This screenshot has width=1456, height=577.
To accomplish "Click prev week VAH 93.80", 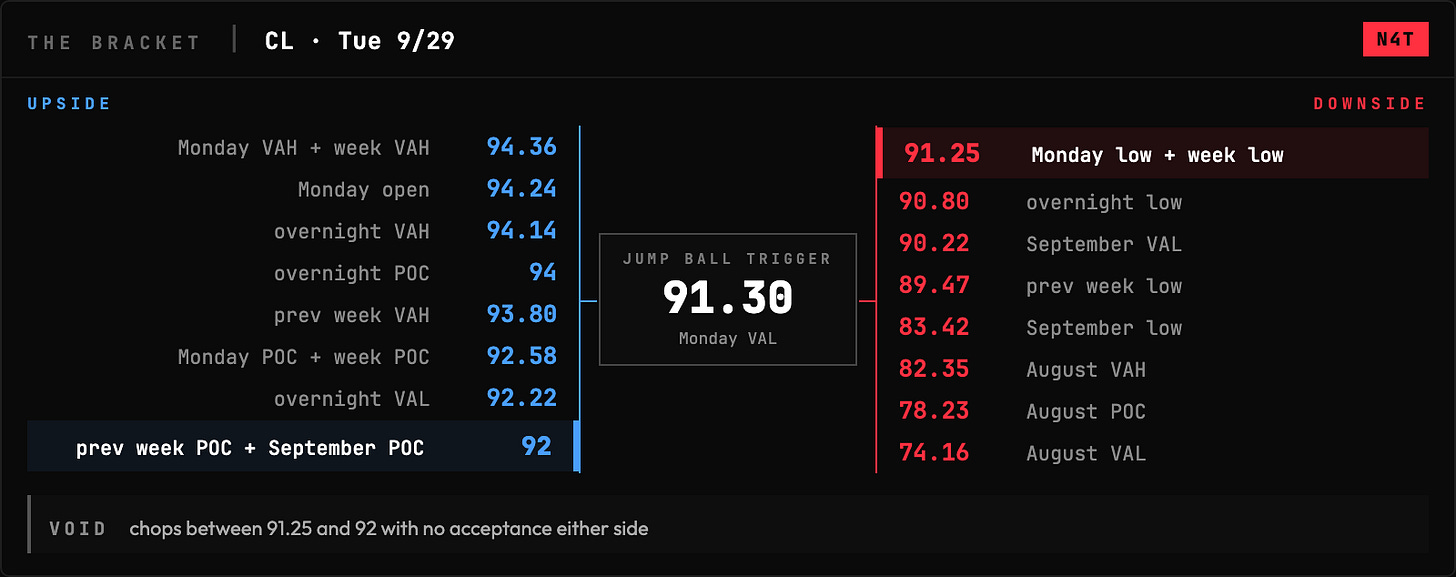I will pos(521,315).
